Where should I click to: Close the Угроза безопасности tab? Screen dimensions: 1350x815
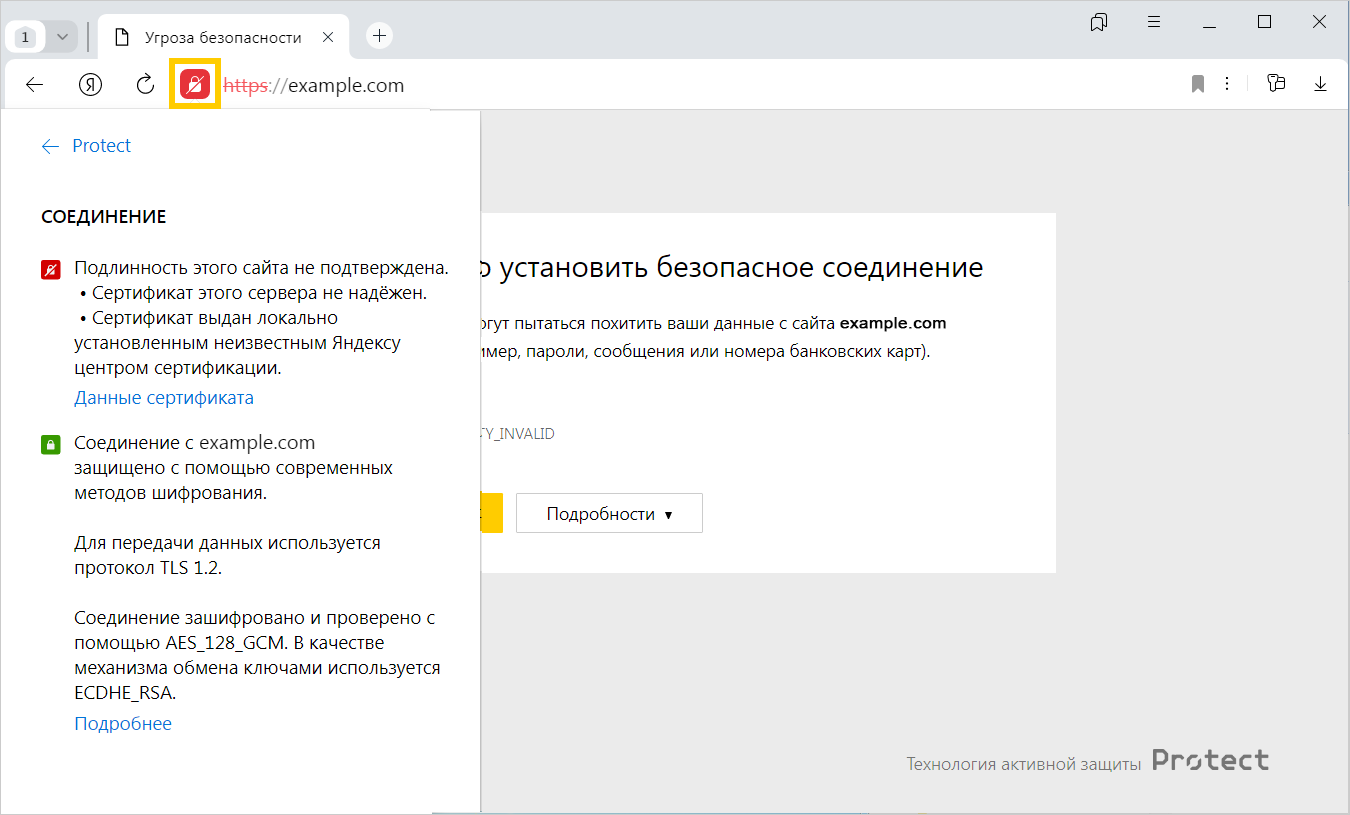[x=328, y=37]
